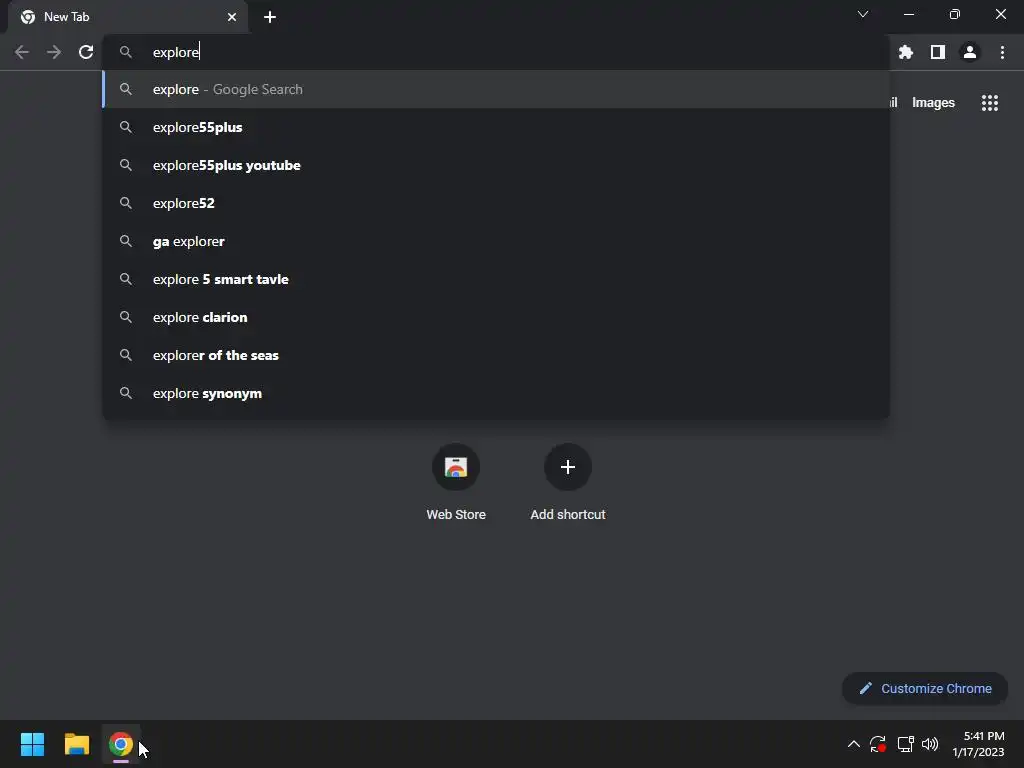Click the Extensions puzzle icon
1024x768 pixels.
tap(905, 52)
